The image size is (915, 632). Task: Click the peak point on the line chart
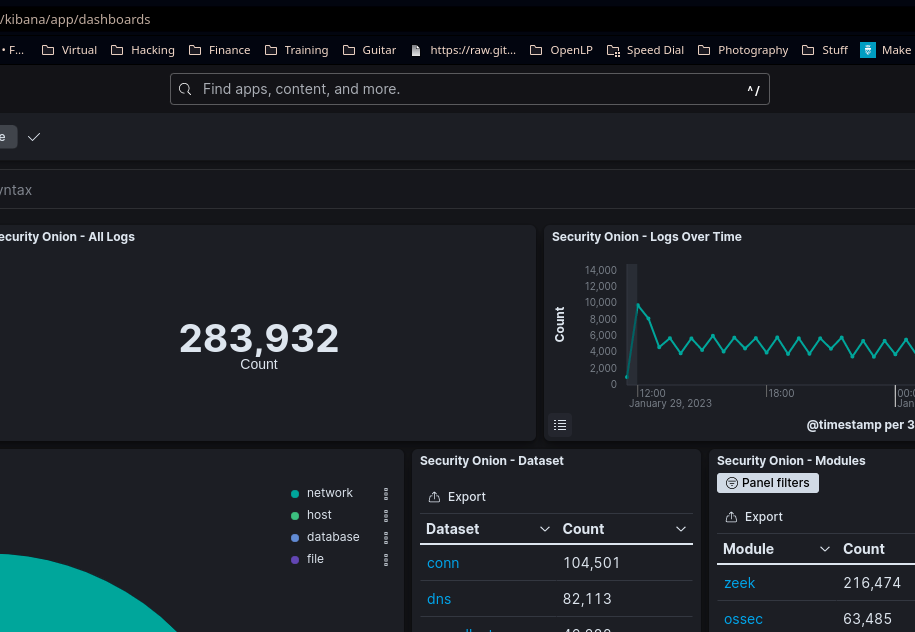click(638, 305)
